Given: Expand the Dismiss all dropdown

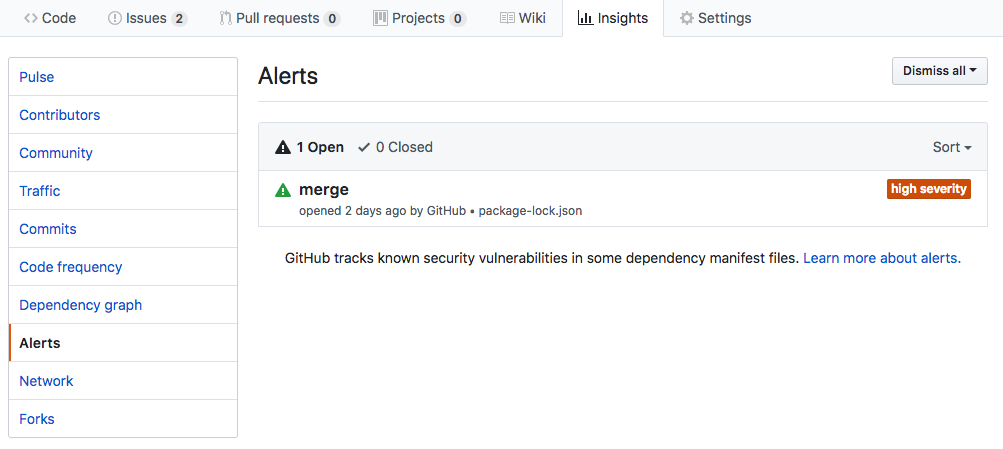Looking at the screenshot, I should [x=940, y=71].
